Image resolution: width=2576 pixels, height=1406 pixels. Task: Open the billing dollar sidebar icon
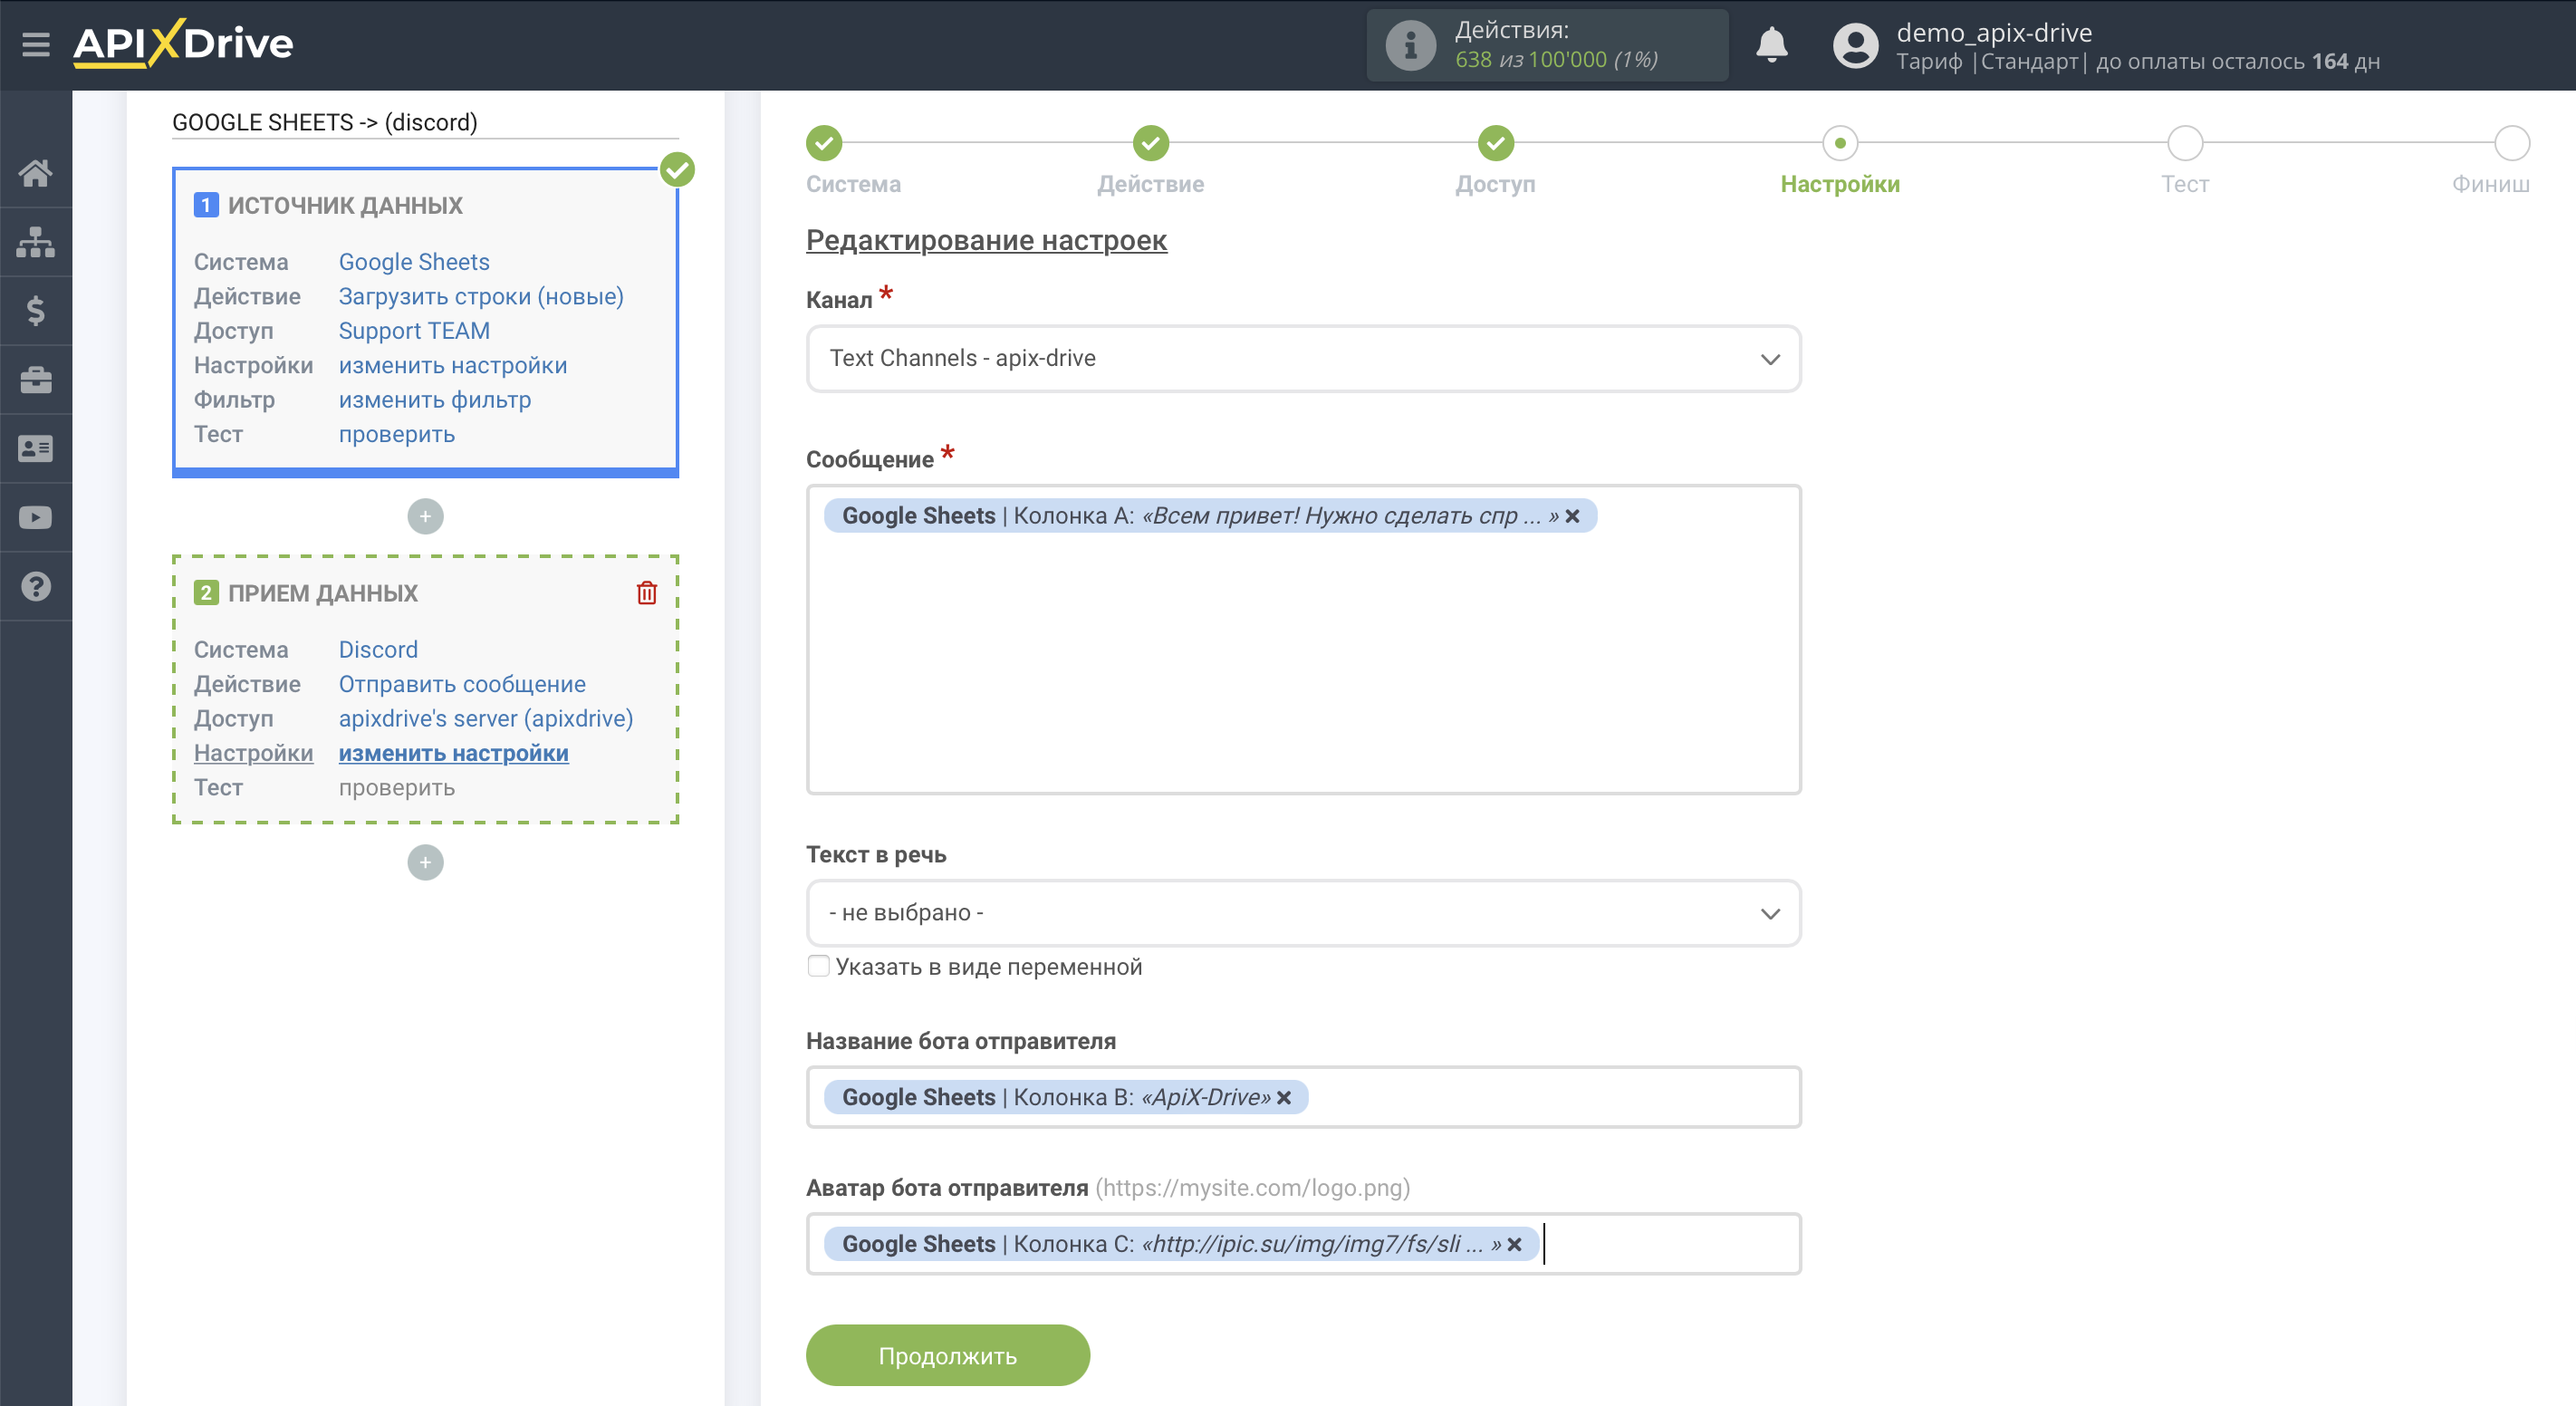(x=36, y=311)
